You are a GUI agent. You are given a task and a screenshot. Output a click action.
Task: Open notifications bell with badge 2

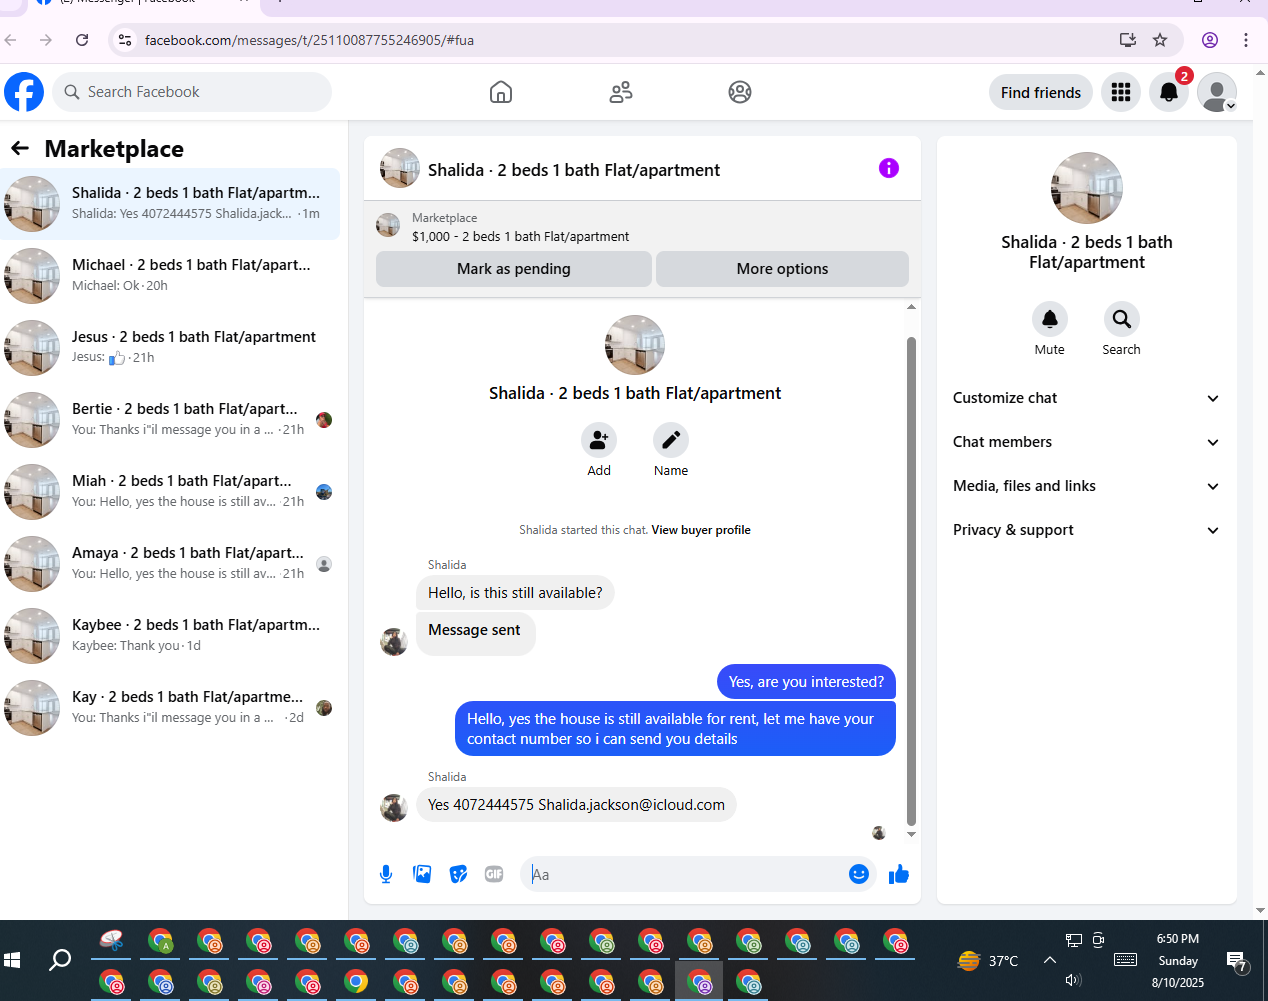coord(1169,92)
